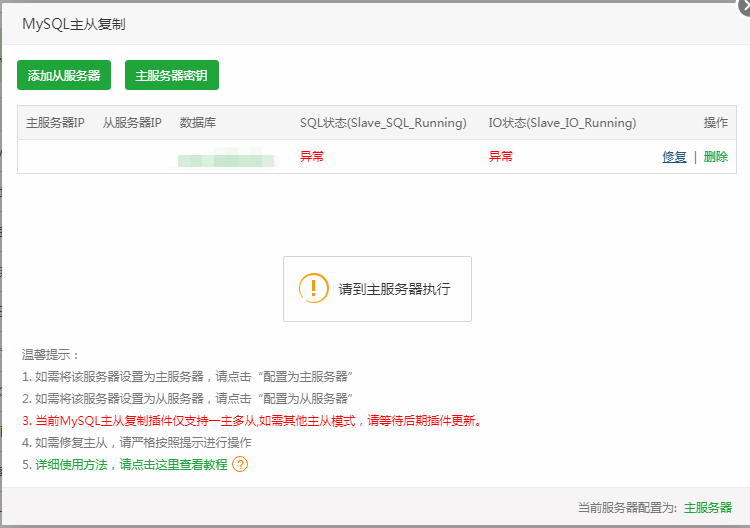The image size is (750, 528).
Task: Click the IO状态(Slave_IO_Running) column header
Action: pos(562,123)
